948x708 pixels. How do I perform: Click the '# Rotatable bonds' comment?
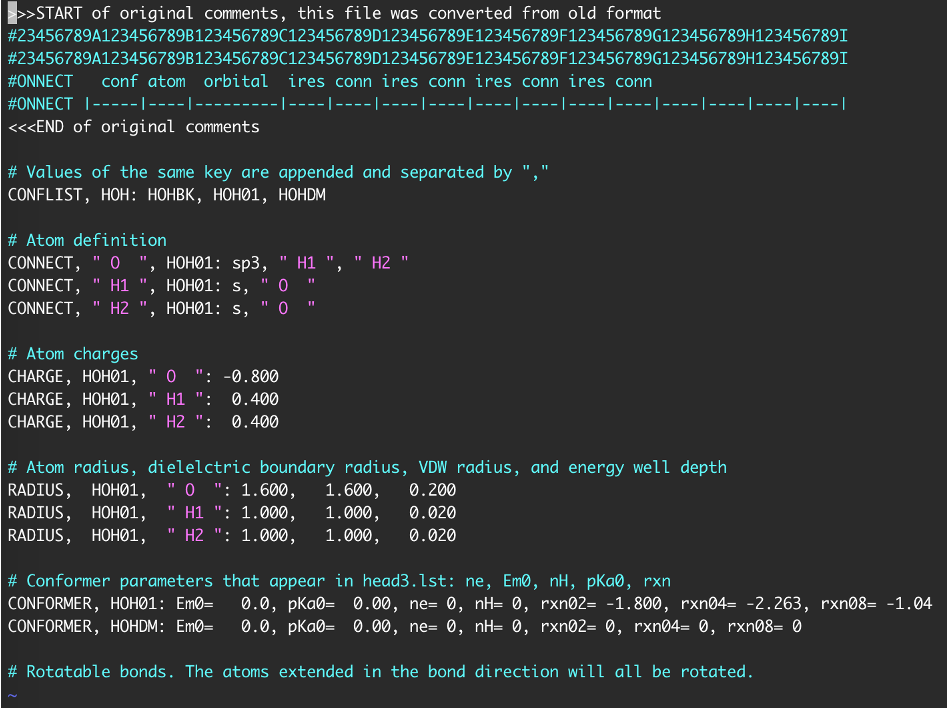(380, 671)
